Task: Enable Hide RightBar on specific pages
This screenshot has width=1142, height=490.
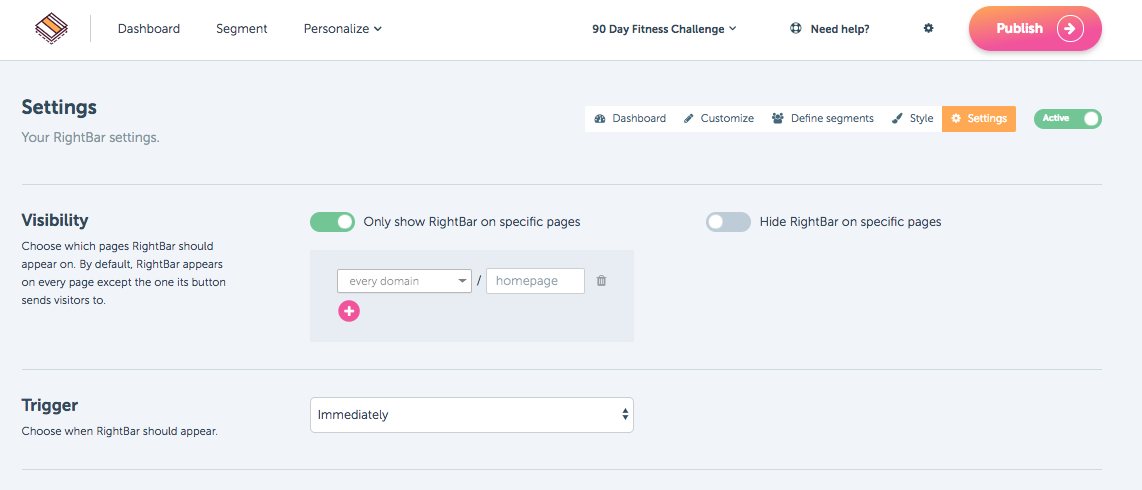Action: (x=728, y=222)
